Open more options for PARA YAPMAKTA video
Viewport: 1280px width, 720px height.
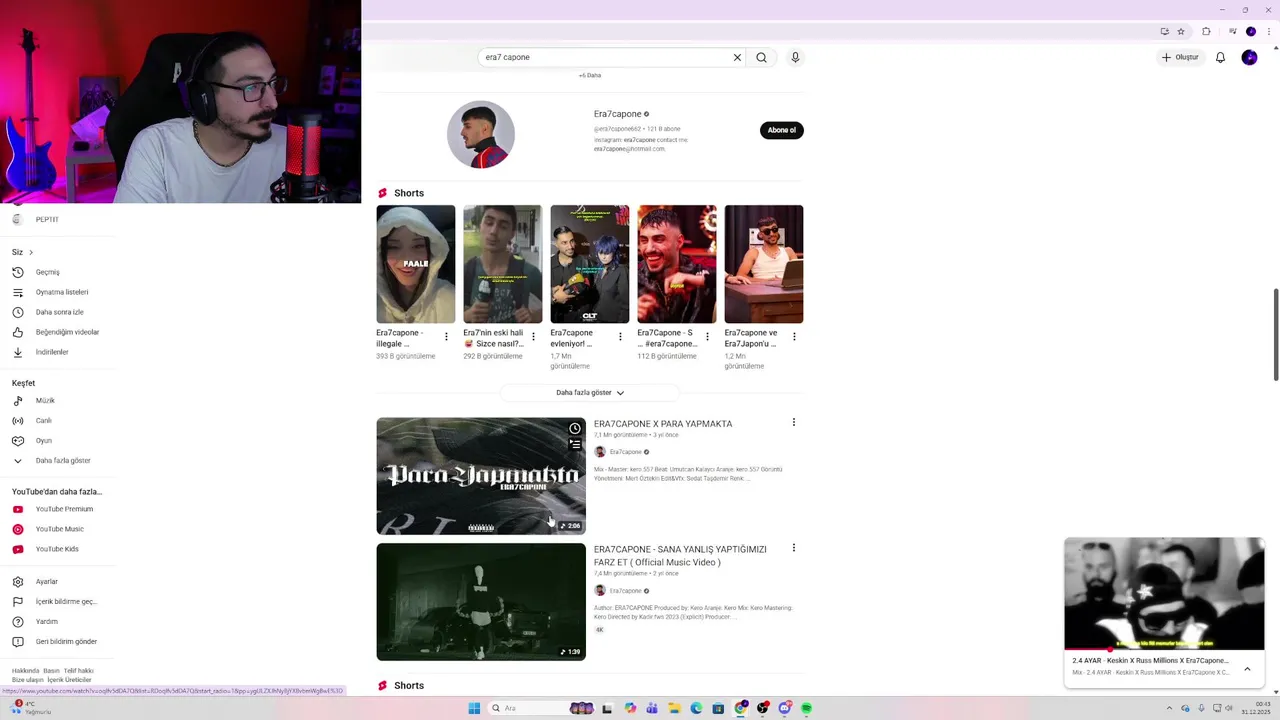(x=794, y=423)
